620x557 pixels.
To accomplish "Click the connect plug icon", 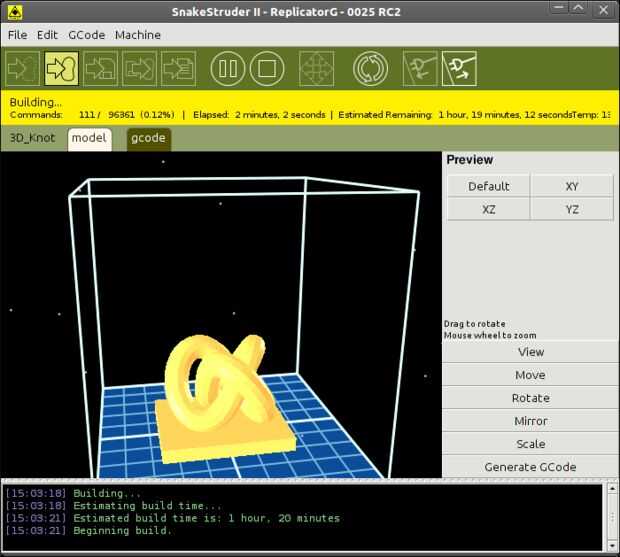I will click(420, 68).
